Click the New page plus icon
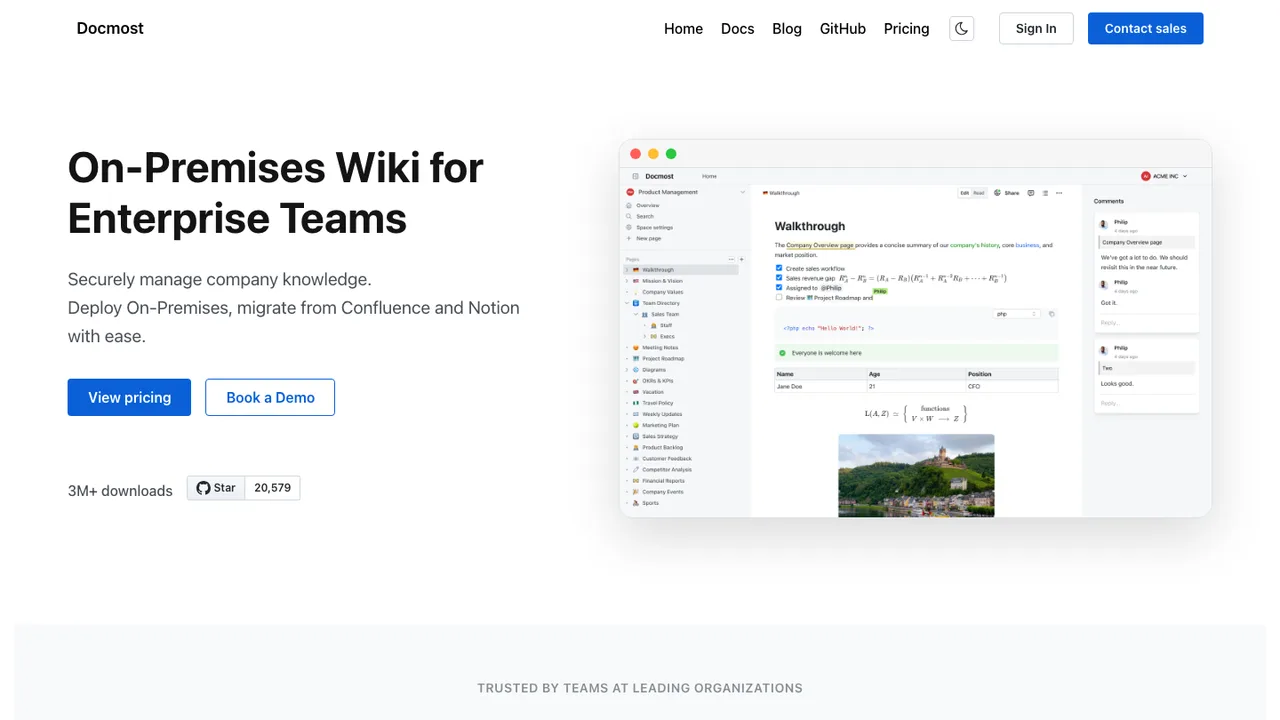Image resolution: width=1280 pixels, height=720 pixels. 629,238
